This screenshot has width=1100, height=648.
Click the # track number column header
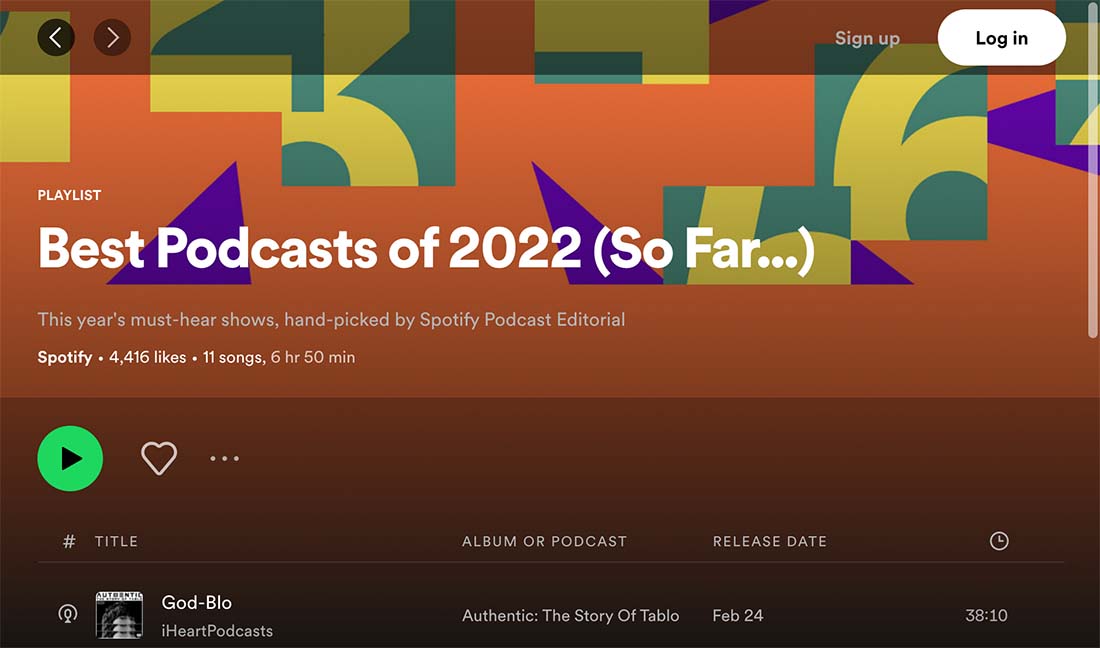(x=69, y=541)
